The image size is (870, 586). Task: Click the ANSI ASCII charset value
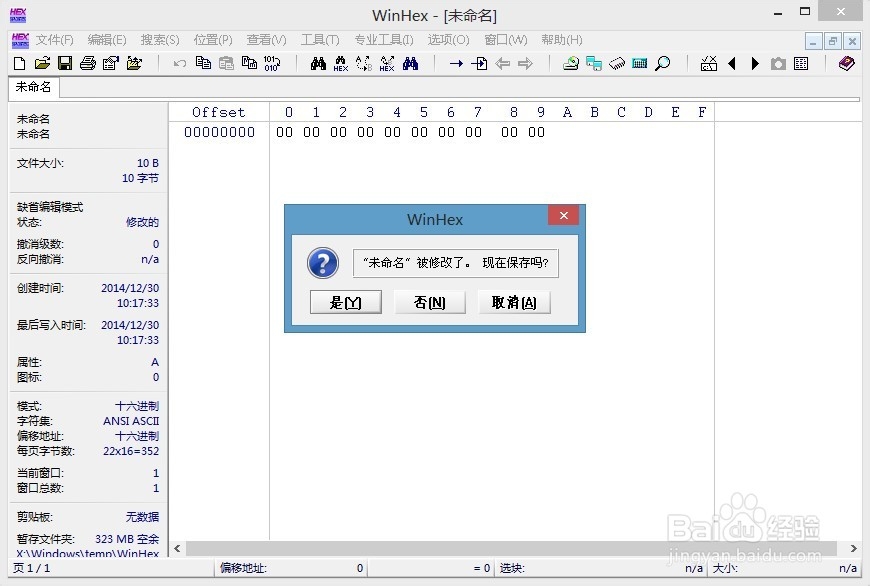click(131, 421)
